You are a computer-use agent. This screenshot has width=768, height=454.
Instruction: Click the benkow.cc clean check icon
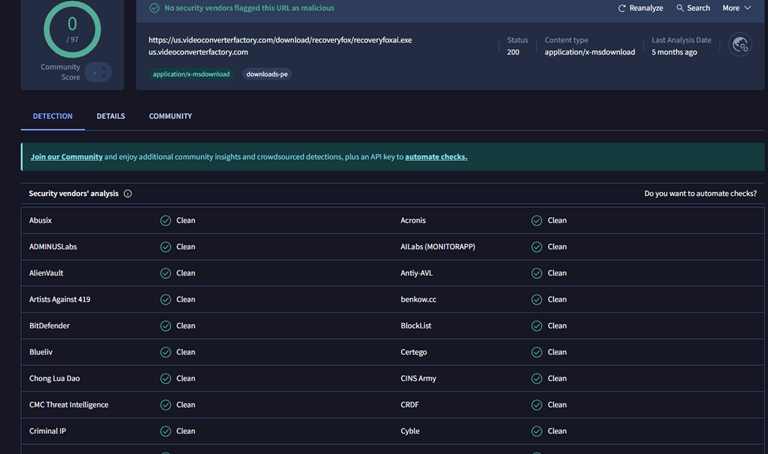tap(537, 299)
